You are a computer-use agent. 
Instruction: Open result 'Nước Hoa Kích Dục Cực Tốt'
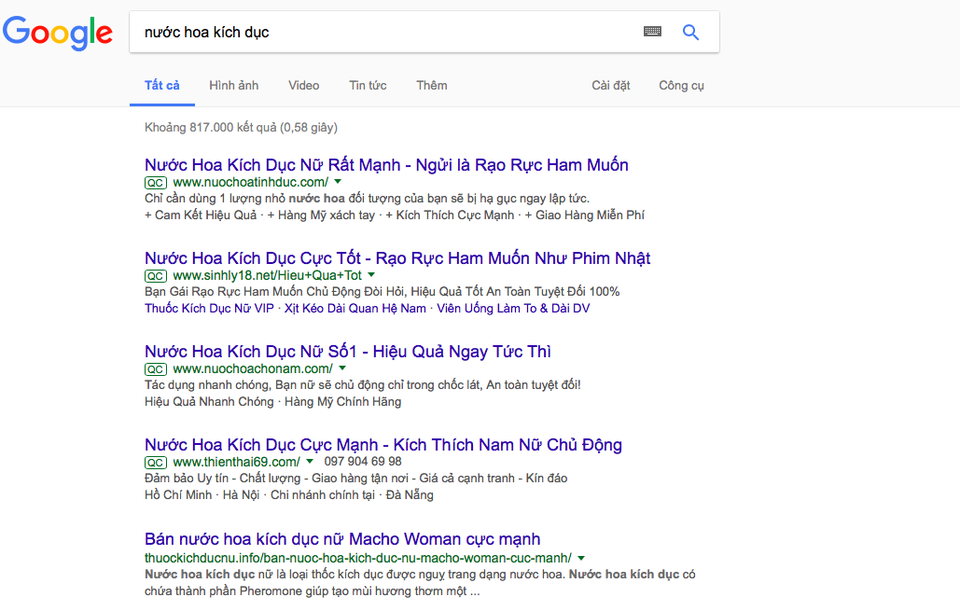click(x=397, y=258)
